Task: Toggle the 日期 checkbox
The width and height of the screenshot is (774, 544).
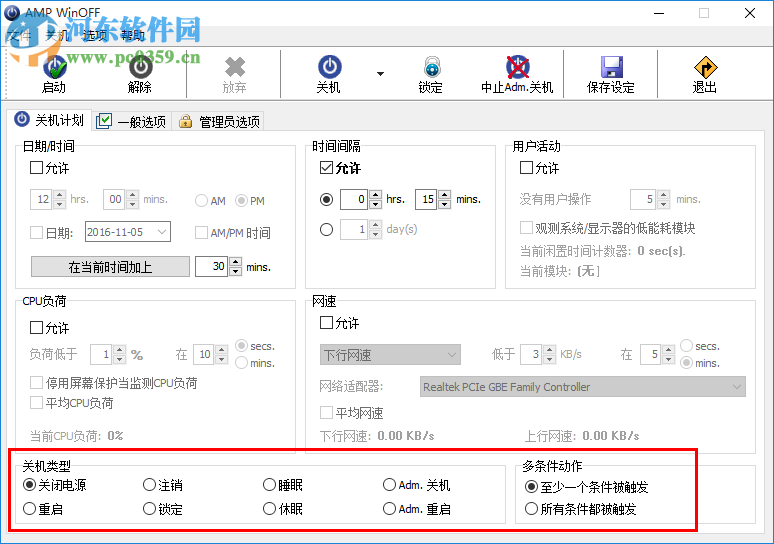Action: 37,232
